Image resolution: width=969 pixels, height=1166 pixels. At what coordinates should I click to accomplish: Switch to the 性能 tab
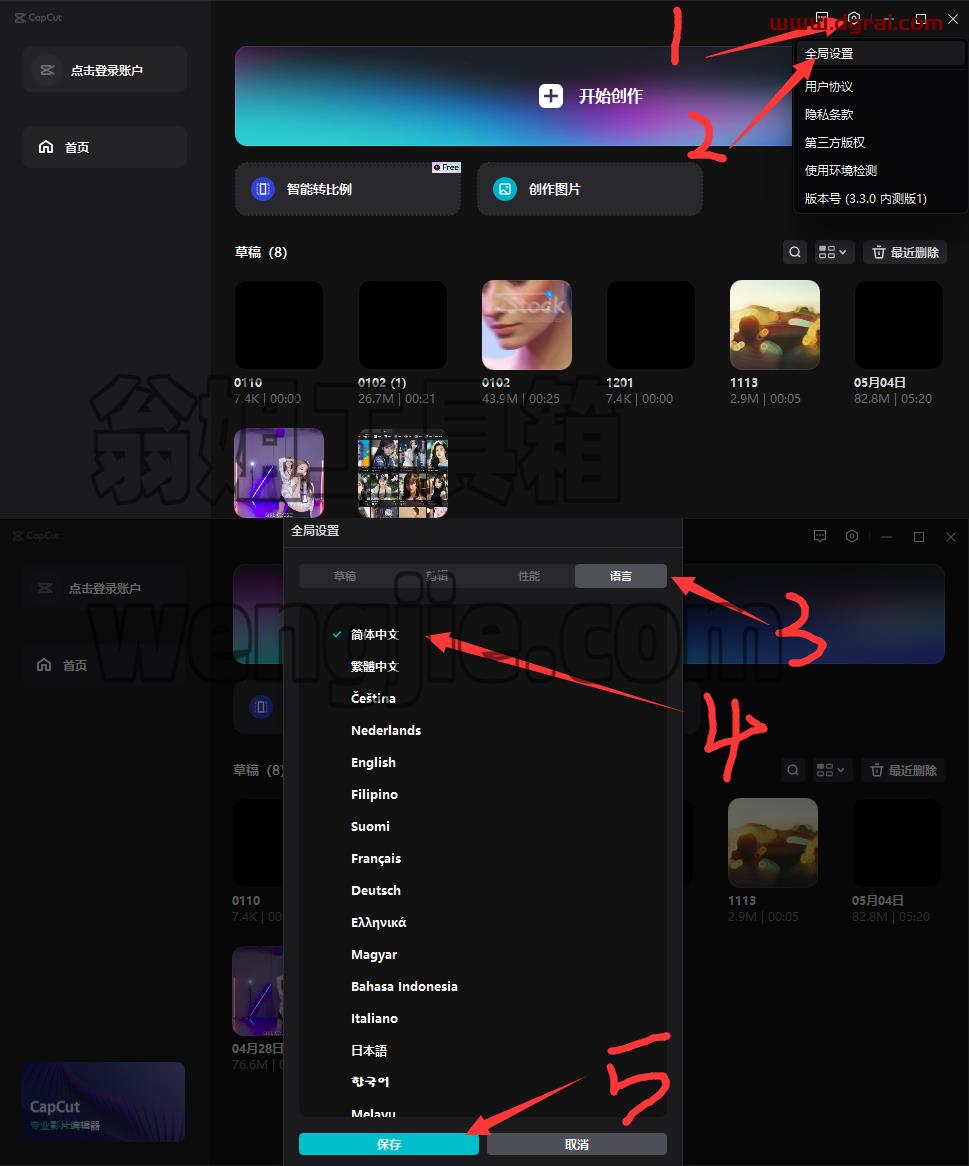click(x=529, y=576)
